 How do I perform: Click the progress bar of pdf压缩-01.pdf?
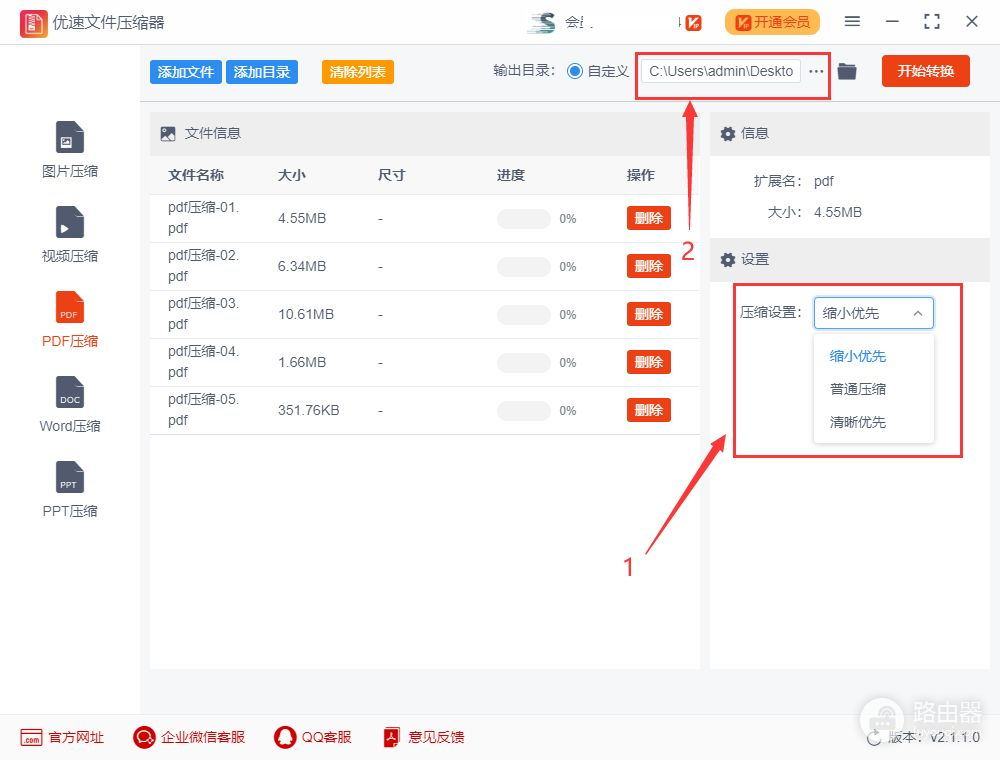524,219
